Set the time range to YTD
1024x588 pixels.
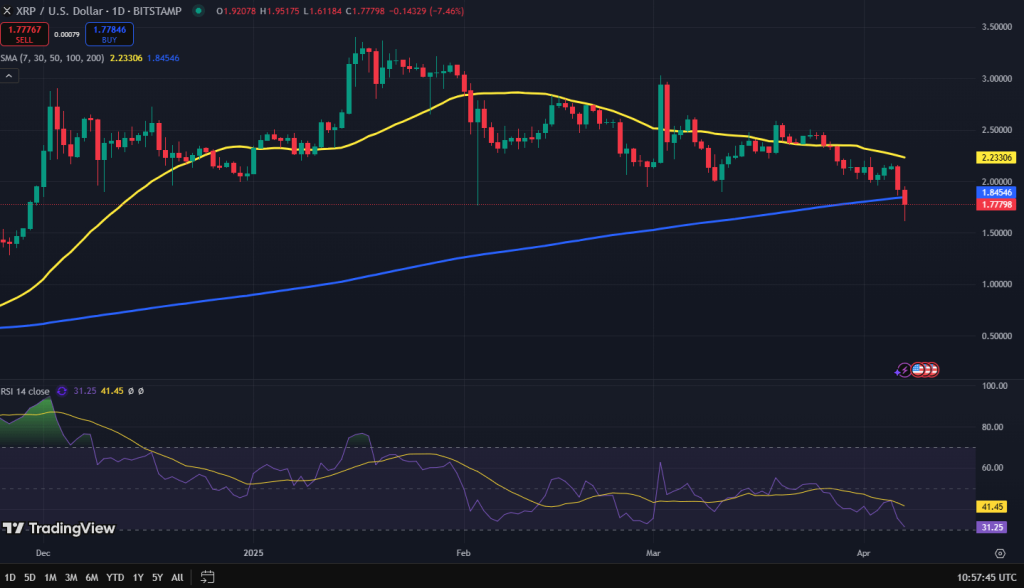click(115, 578)
